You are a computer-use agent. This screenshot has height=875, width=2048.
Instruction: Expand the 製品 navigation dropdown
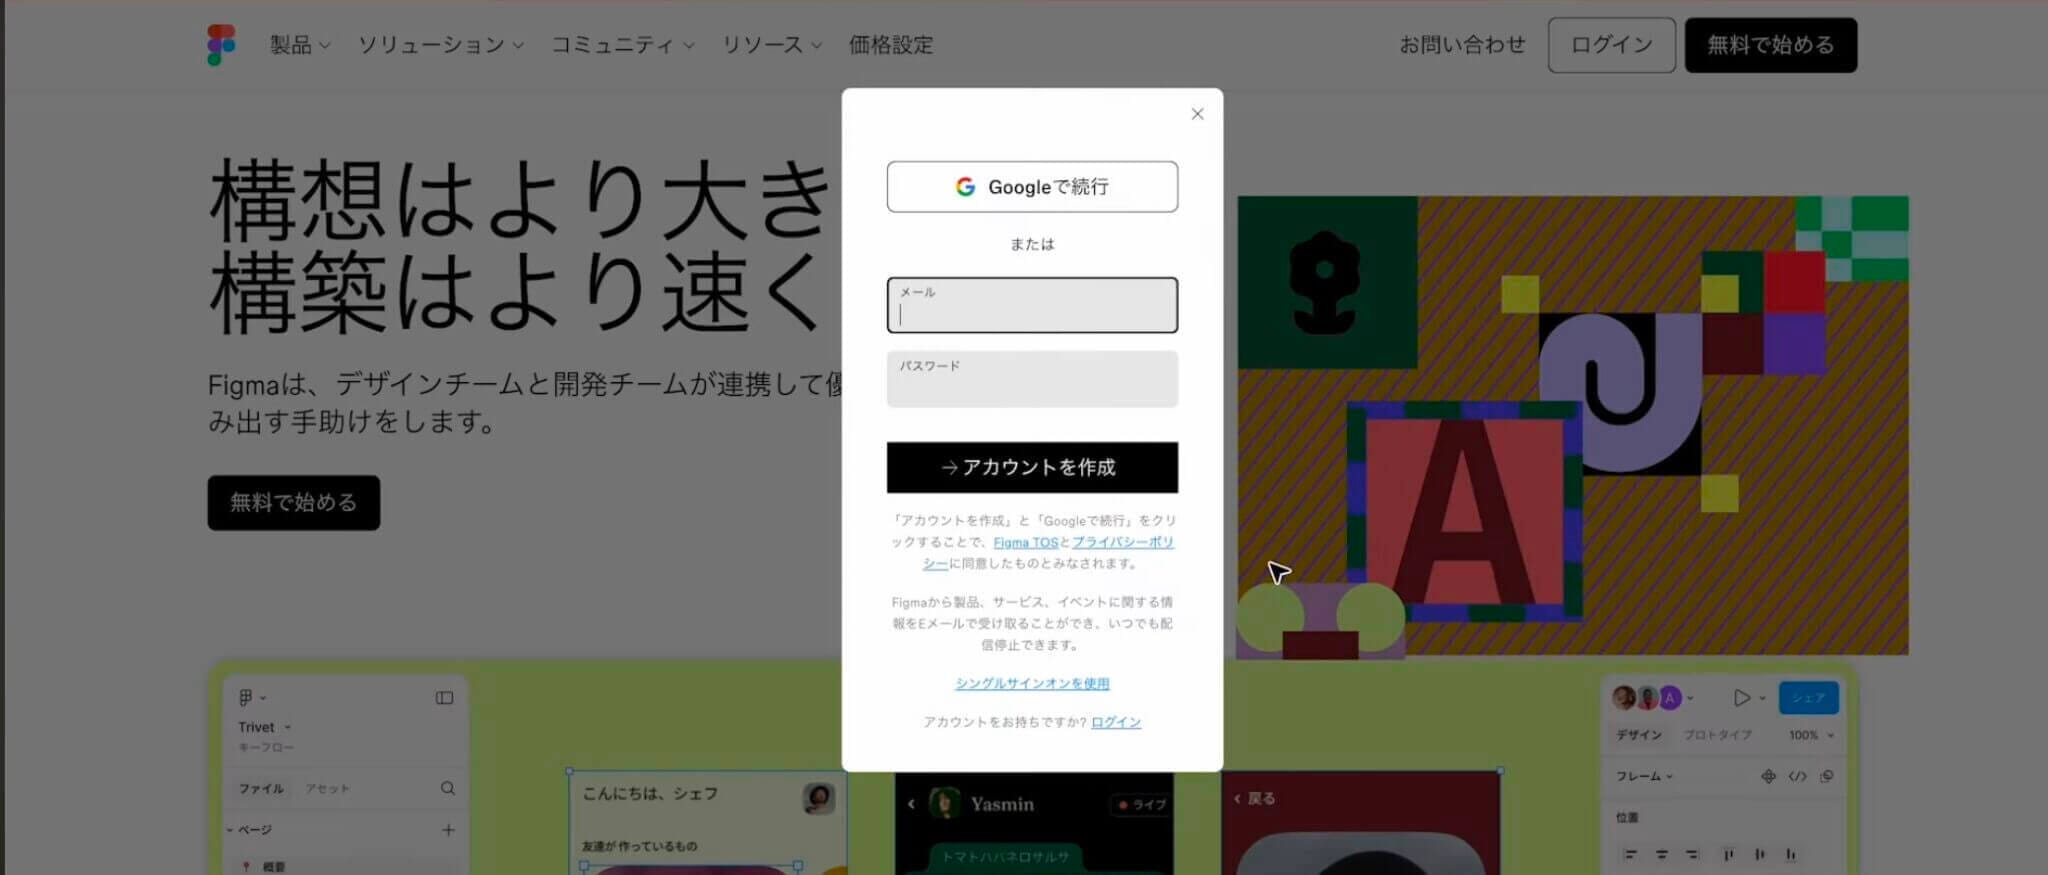[x=299, y=45]
